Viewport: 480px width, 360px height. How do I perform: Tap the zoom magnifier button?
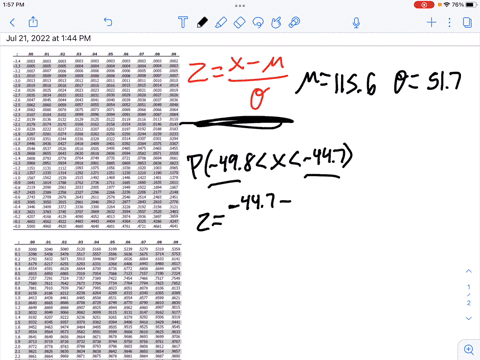point(469,349)
